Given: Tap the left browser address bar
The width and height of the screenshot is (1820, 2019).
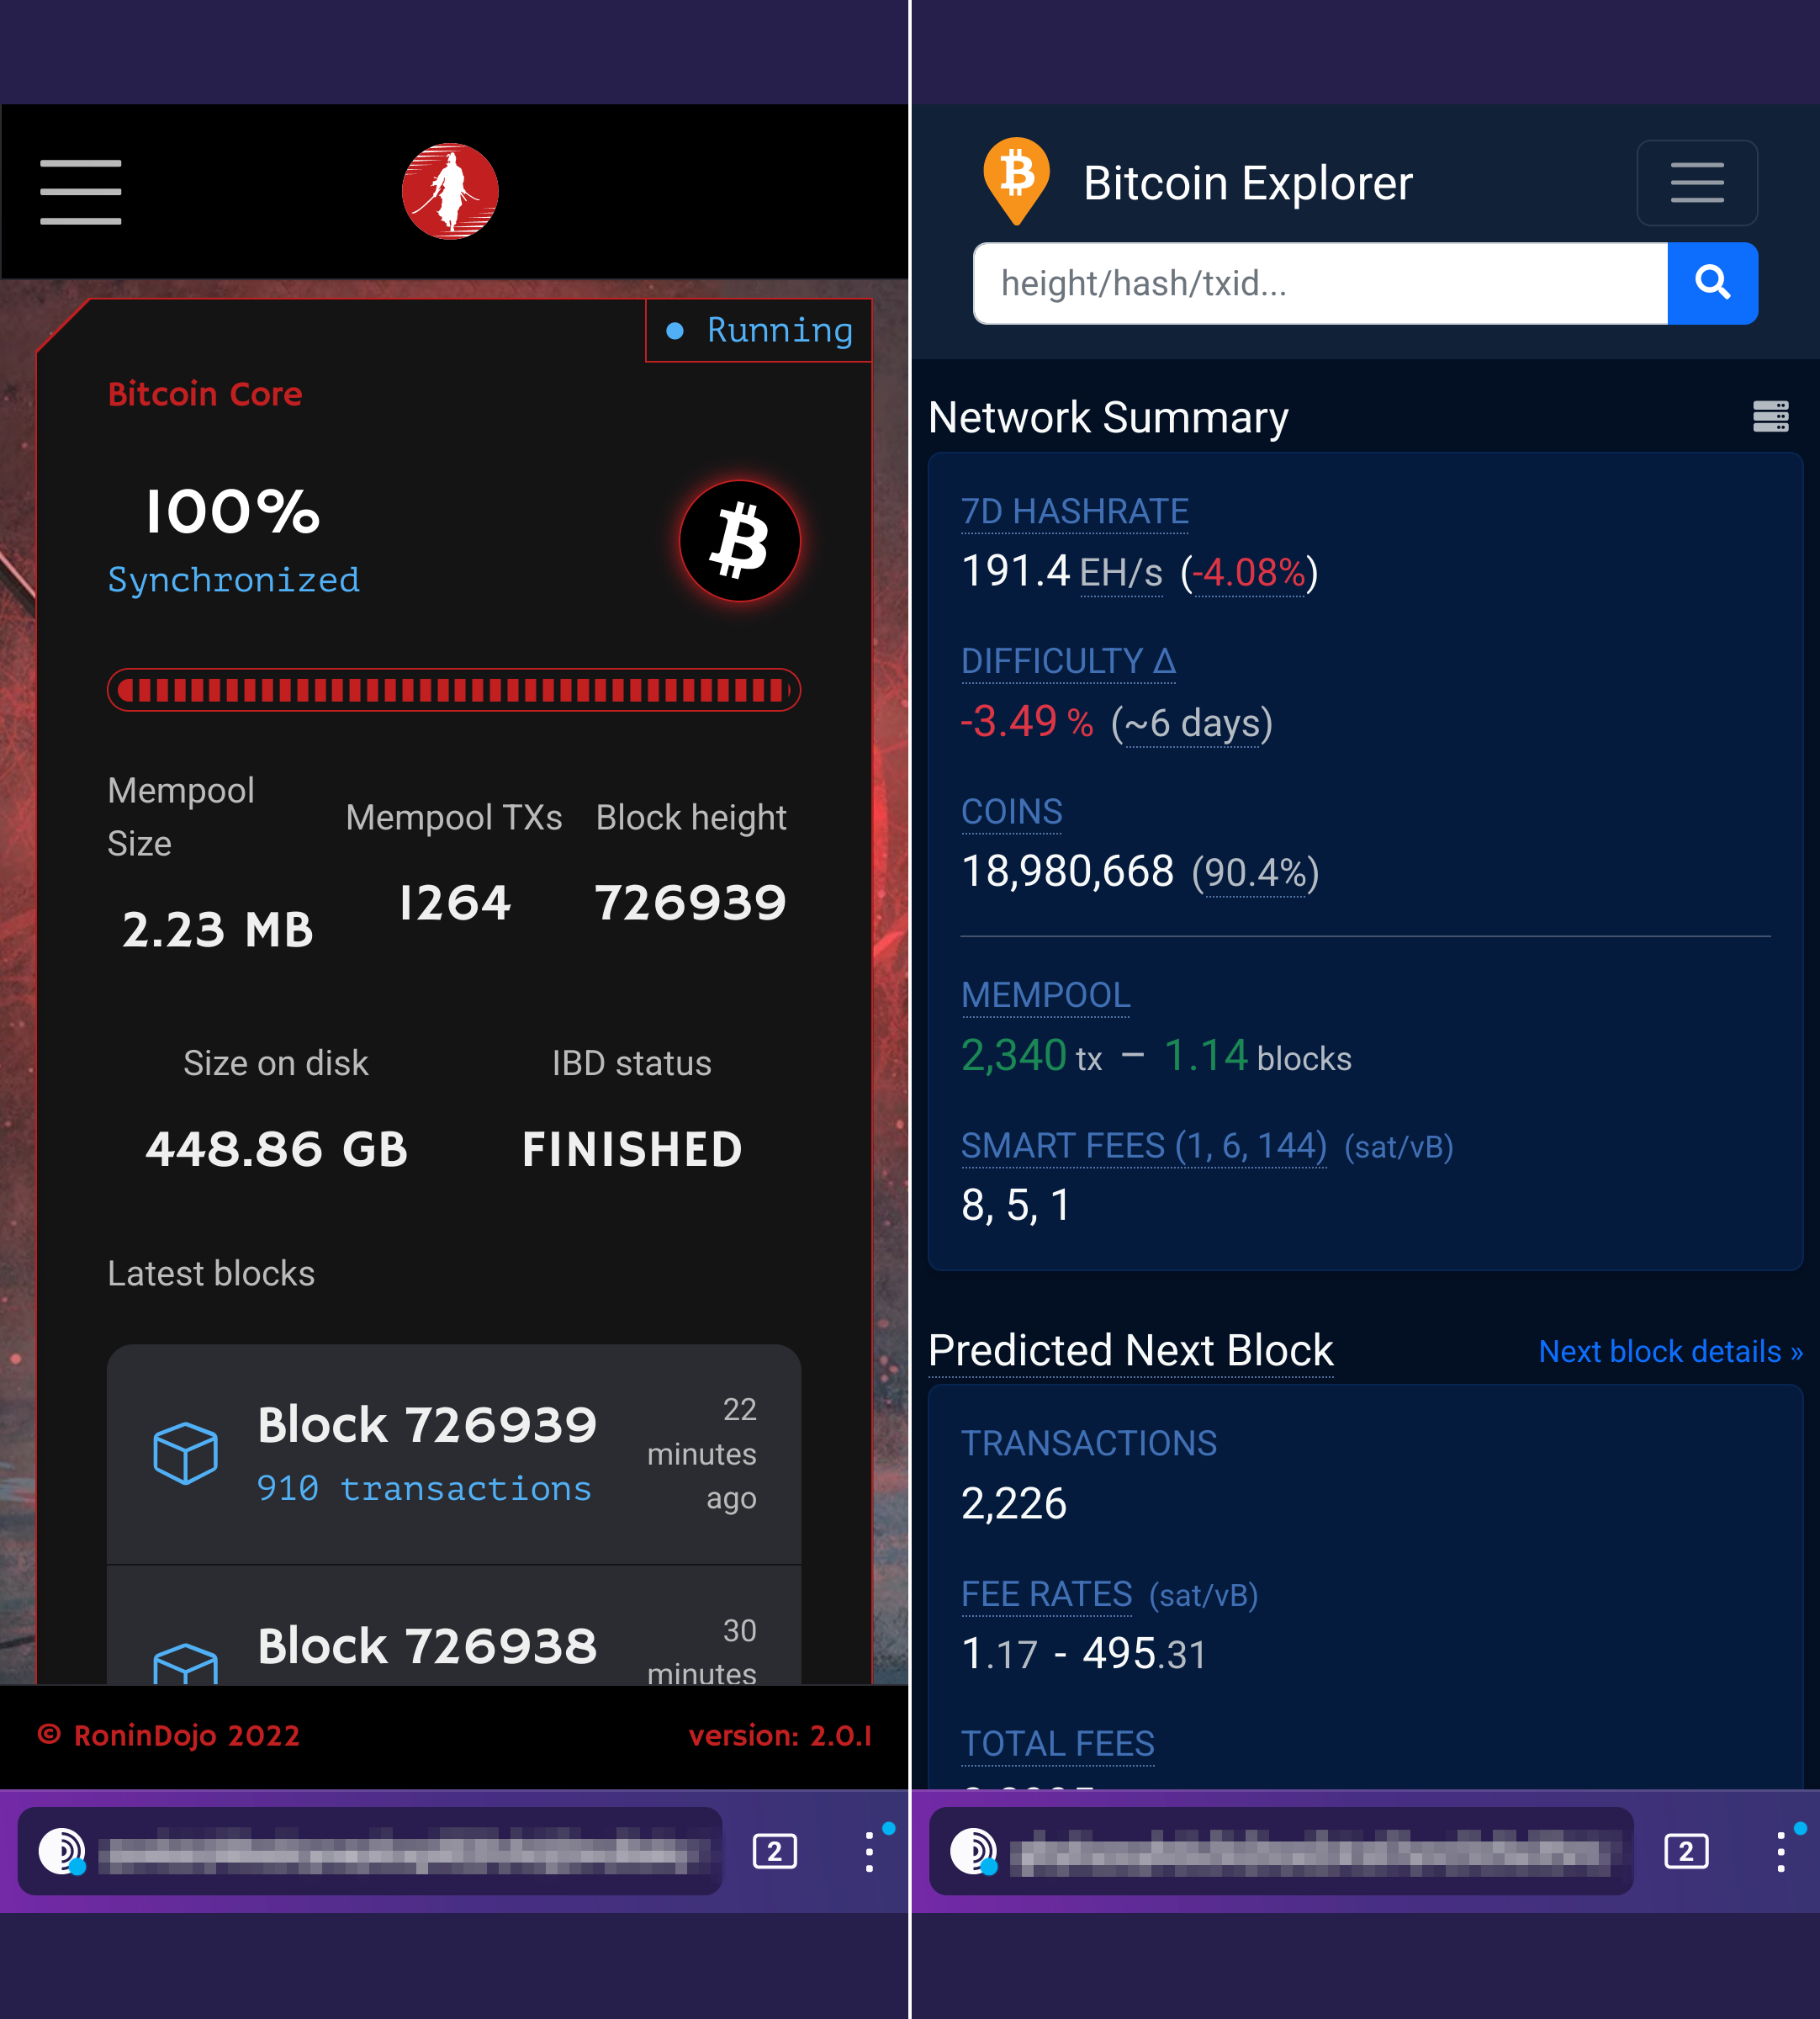Looking at the screenshot, I should click(x=370, y=1851).
